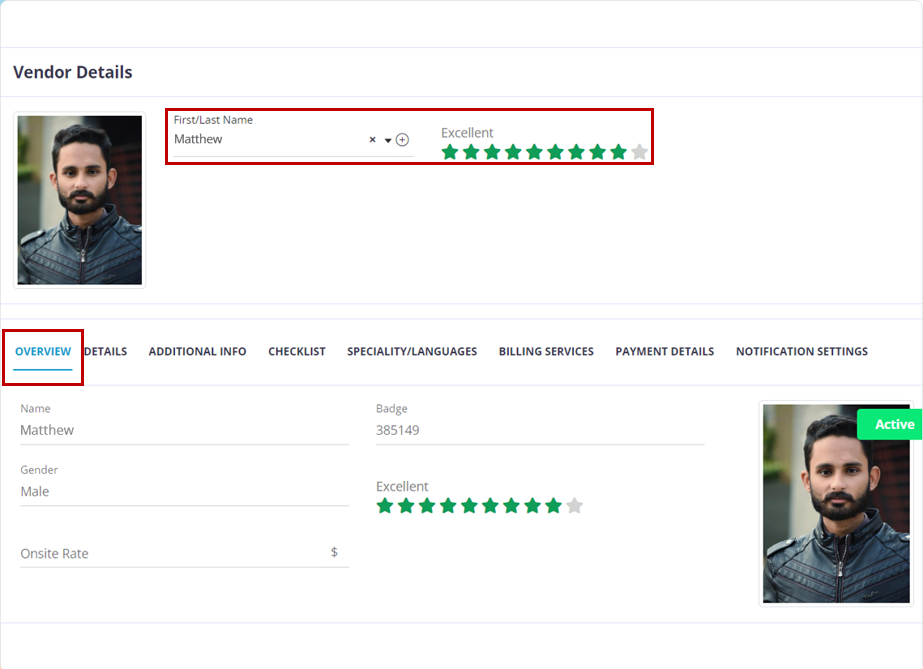The width and height of the screenshot is (923, 669).
Task: Click the Onsite Rate input field
Action: pyautogui.click(x=170, y=553)
